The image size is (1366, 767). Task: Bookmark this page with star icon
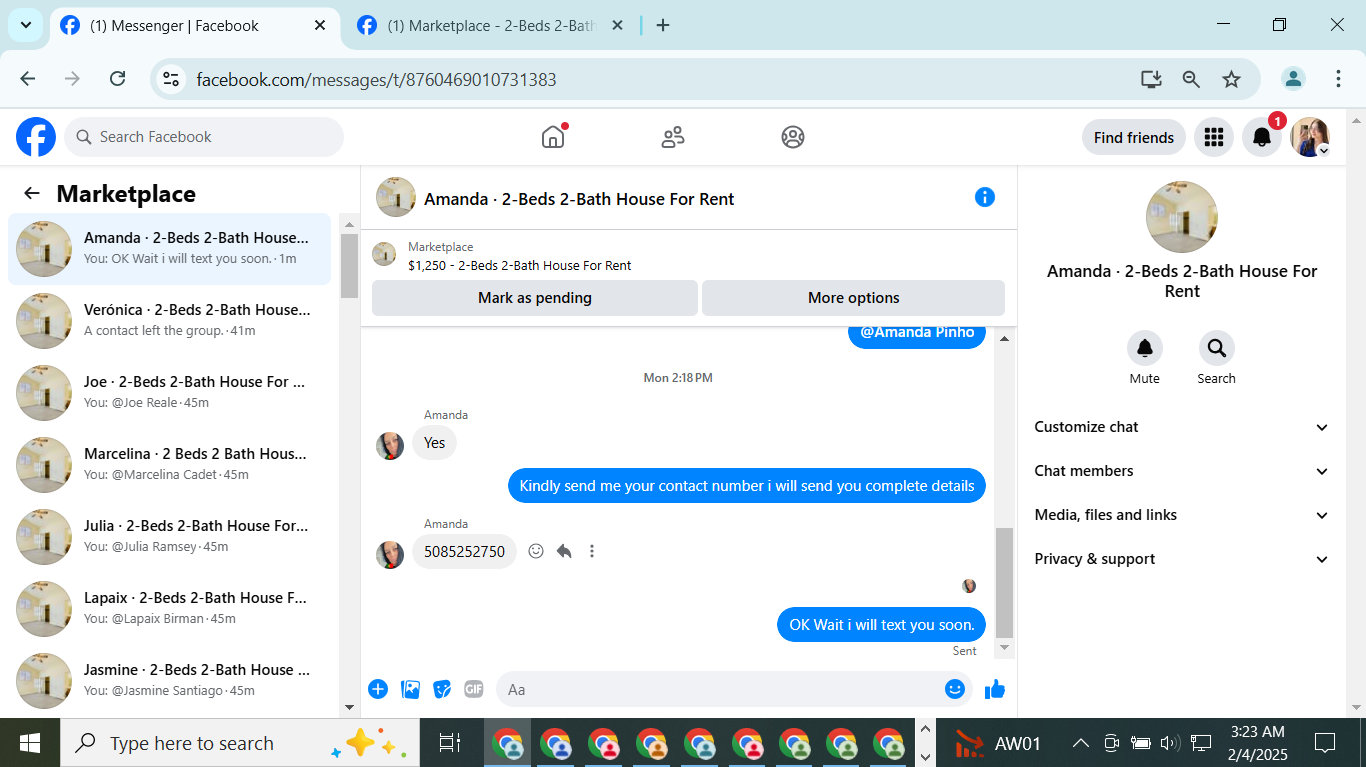pyautogui.click(x=1231, y=79)
